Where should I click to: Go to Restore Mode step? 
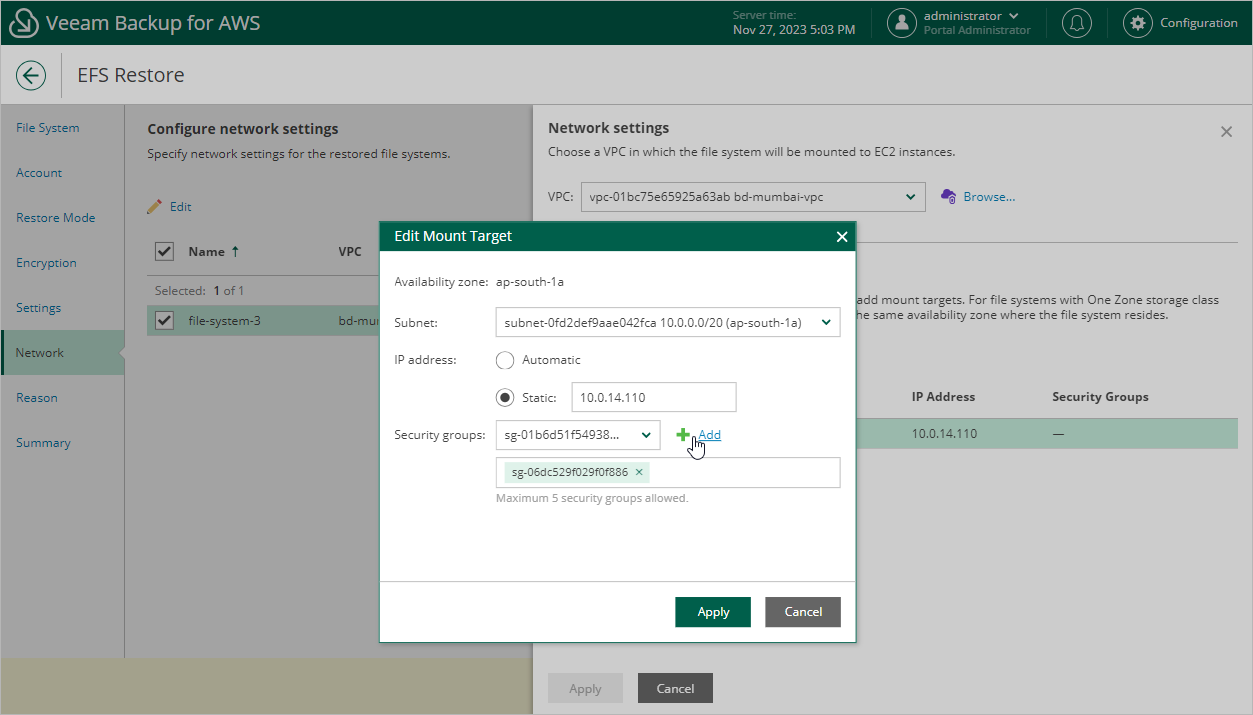tap(56, 218)
